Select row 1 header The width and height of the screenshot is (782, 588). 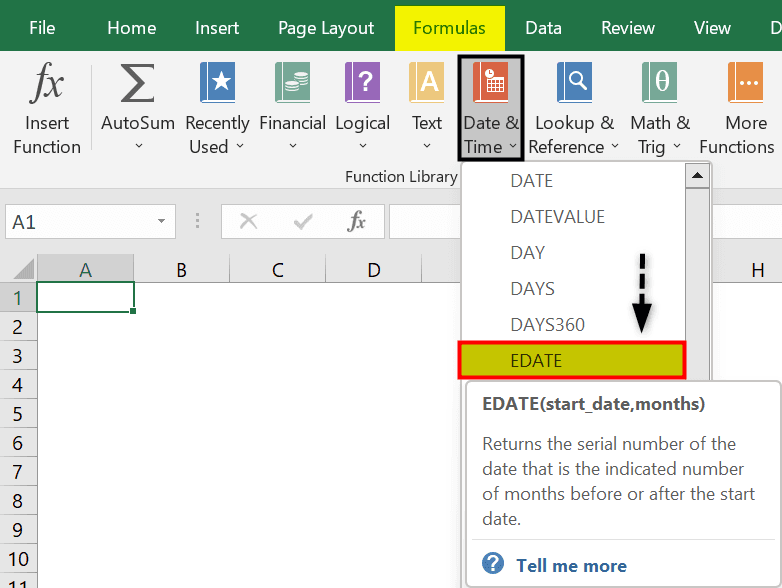18,298
